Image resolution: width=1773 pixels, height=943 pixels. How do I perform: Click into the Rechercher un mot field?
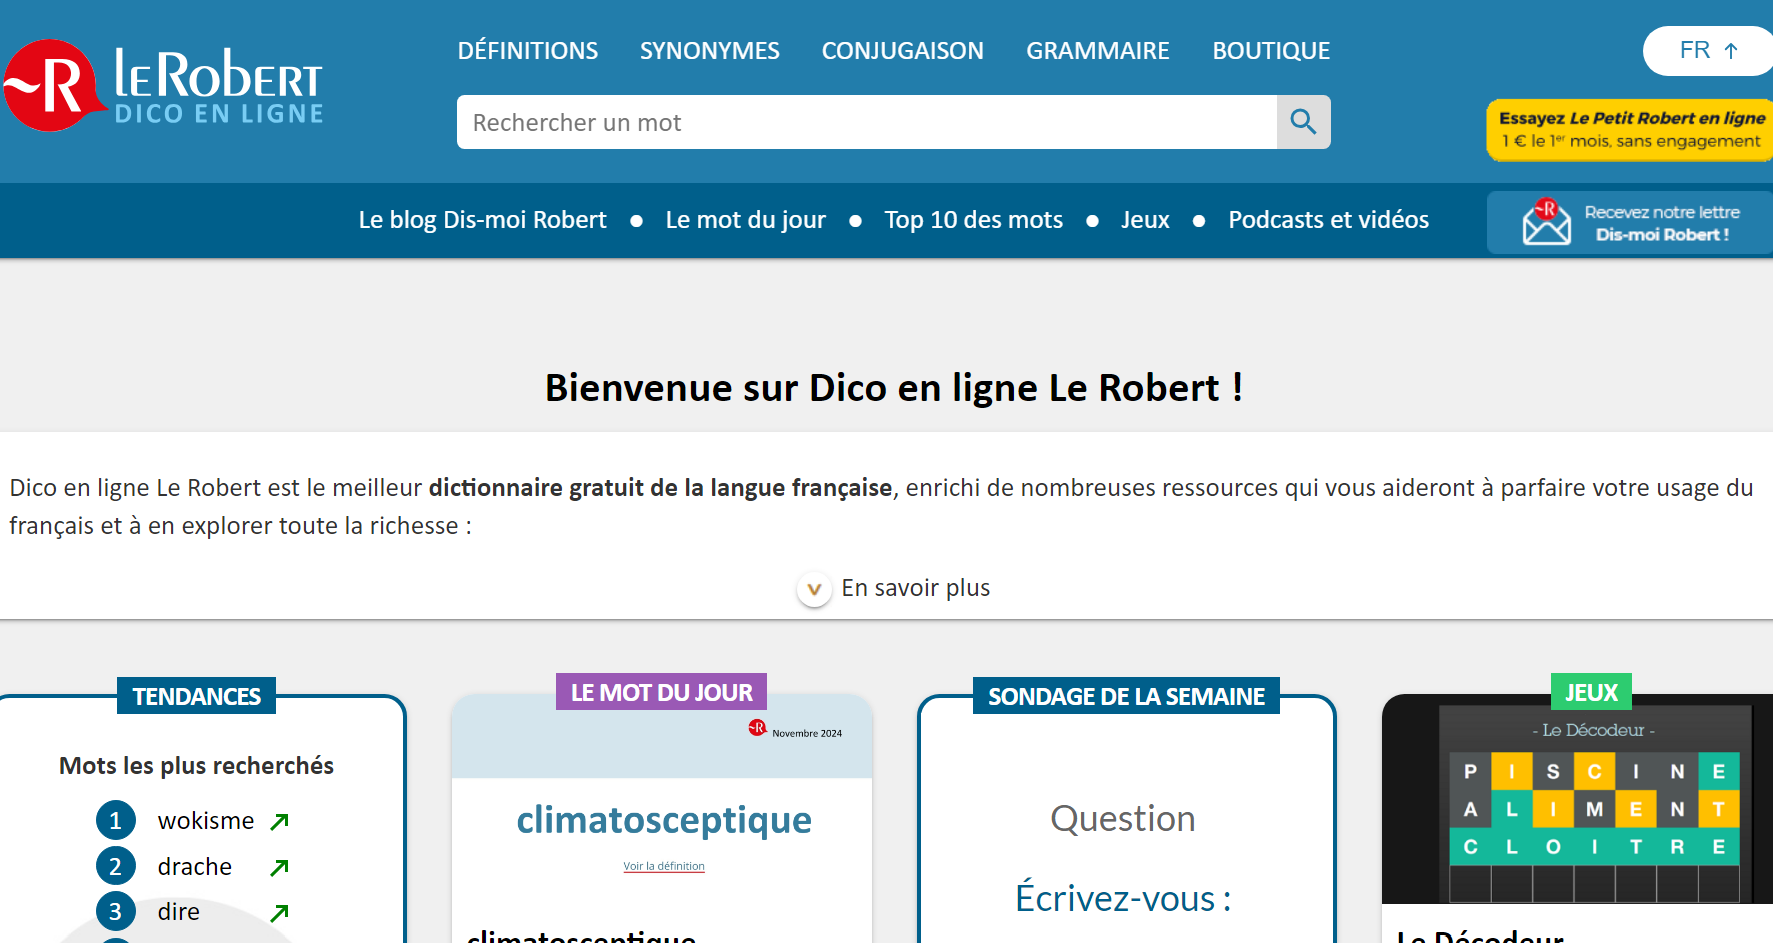tap(867, 122)
